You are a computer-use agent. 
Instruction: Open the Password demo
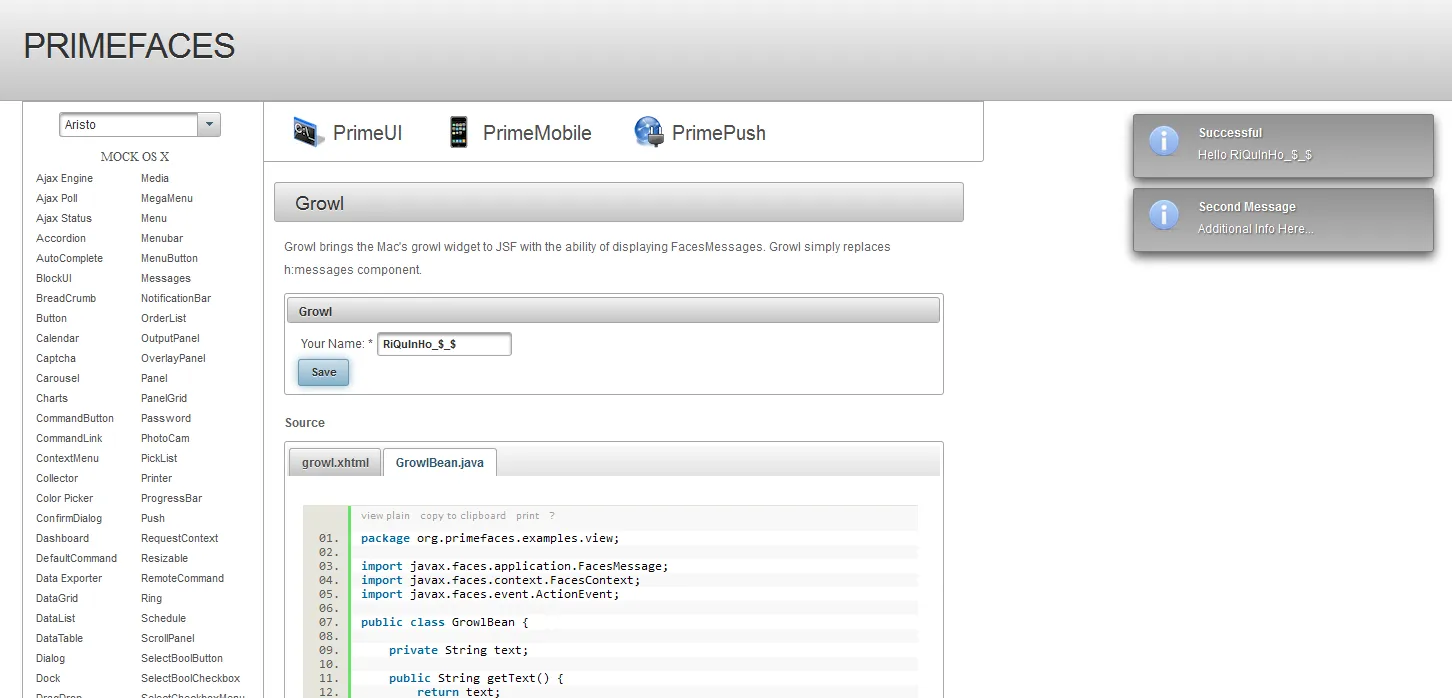click(166, 418)
